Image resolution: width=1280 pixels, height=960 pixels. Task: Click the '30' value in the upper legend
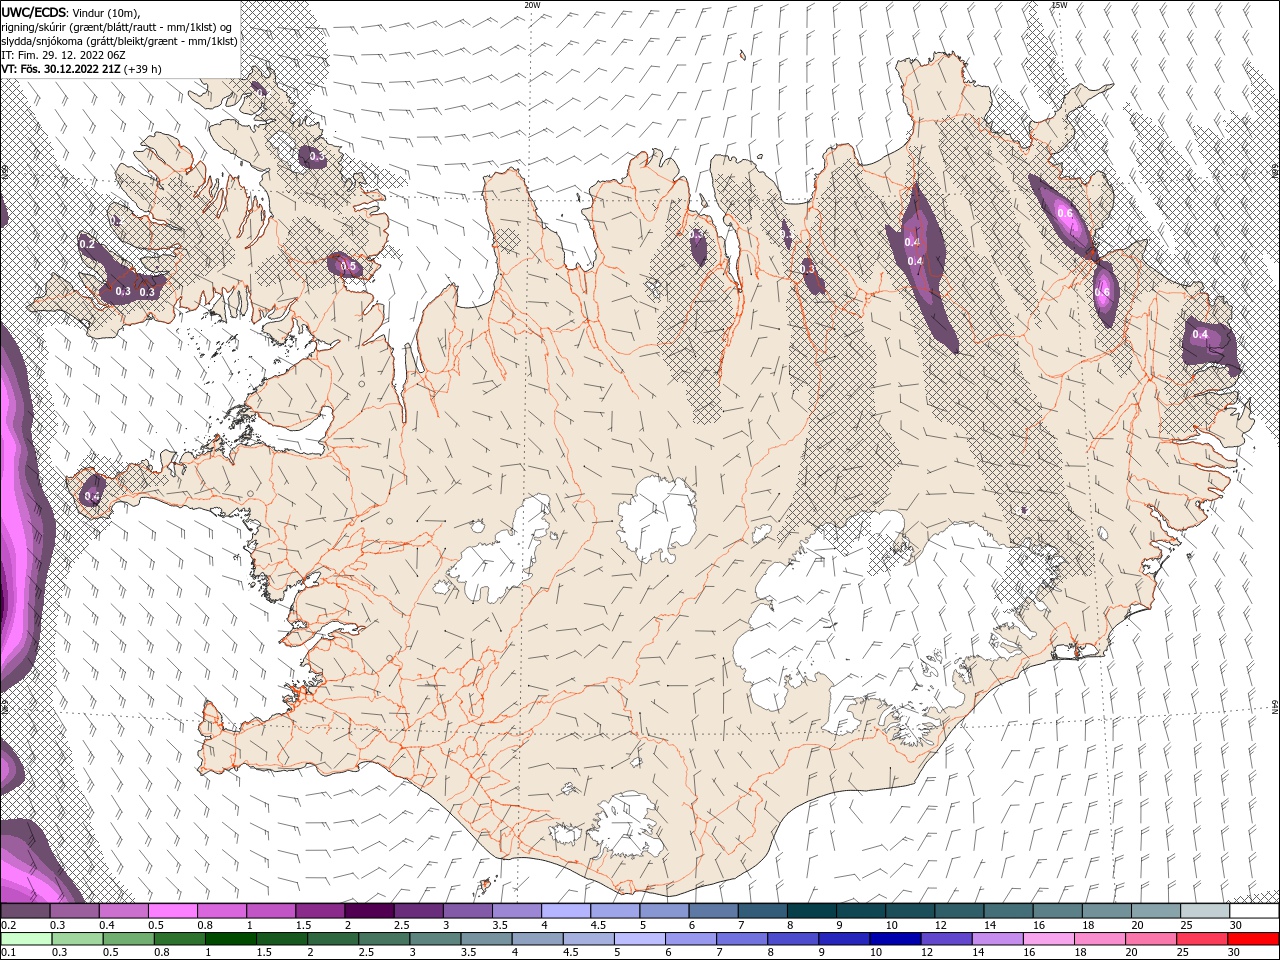[x=1236, y=925]
